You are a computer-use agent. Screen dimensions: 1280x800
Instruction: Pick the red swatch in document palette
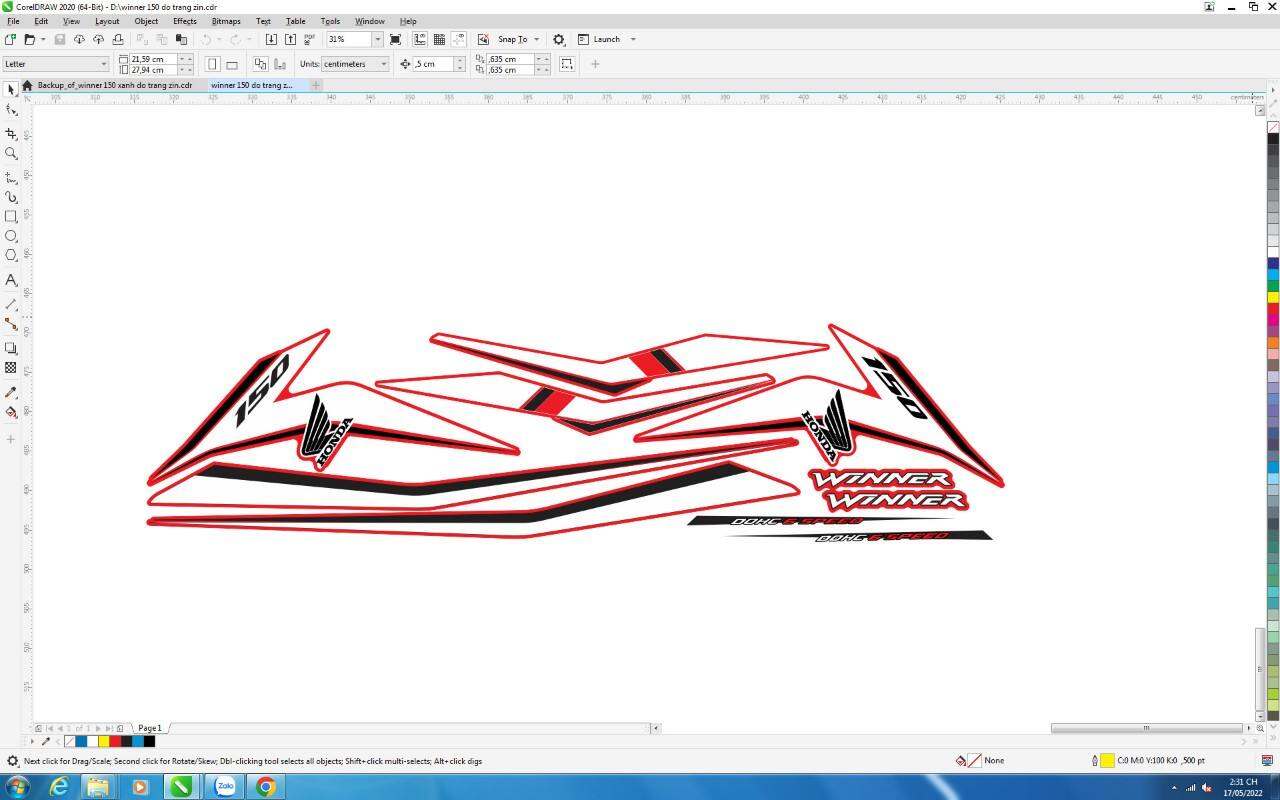click(x=115, y=741)
